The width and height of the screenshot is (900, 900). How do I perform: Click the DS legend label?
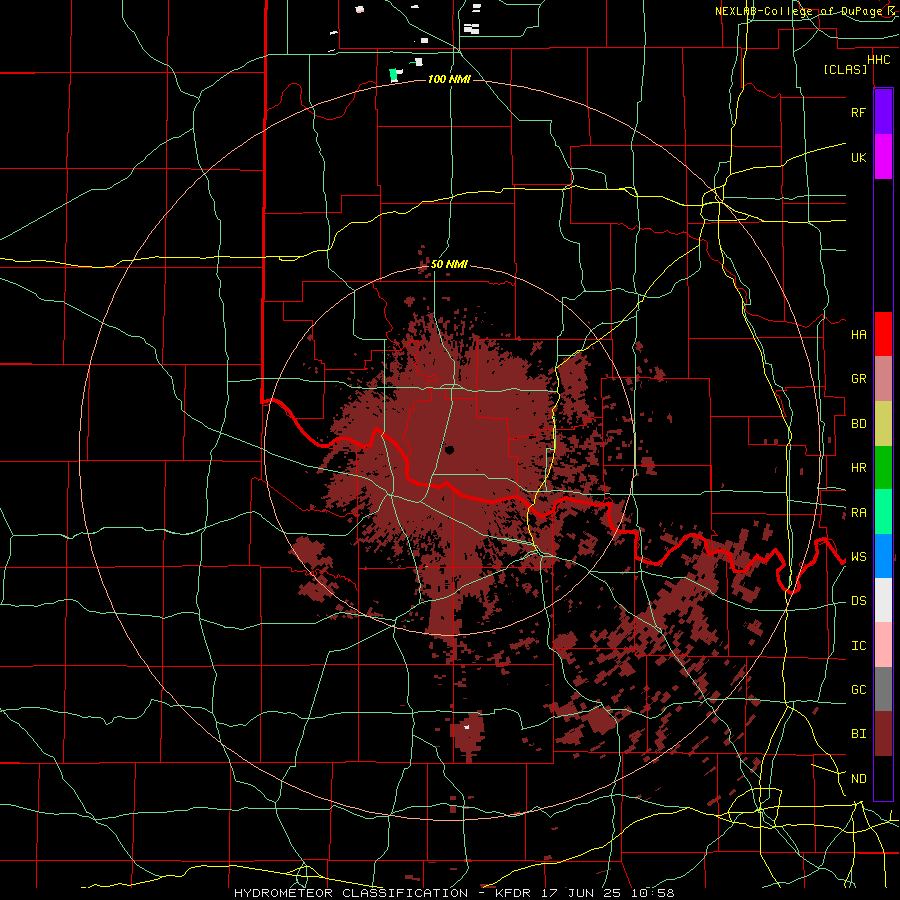point(858,601)
